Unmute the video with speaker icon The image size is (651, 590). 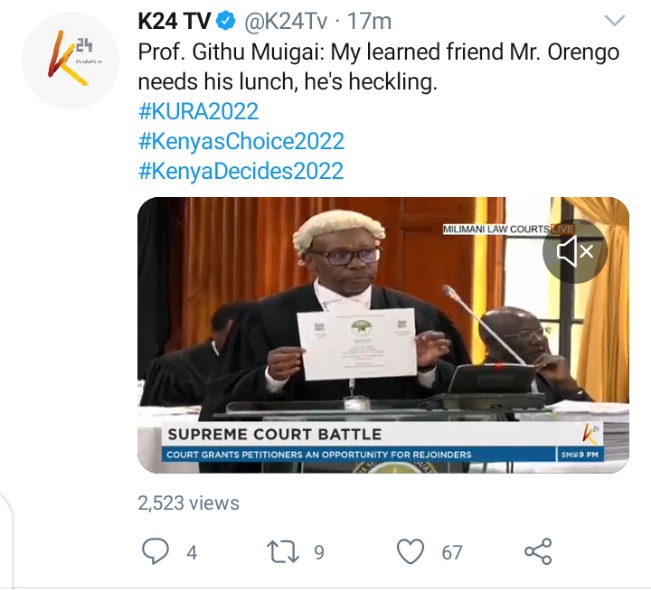575,251
